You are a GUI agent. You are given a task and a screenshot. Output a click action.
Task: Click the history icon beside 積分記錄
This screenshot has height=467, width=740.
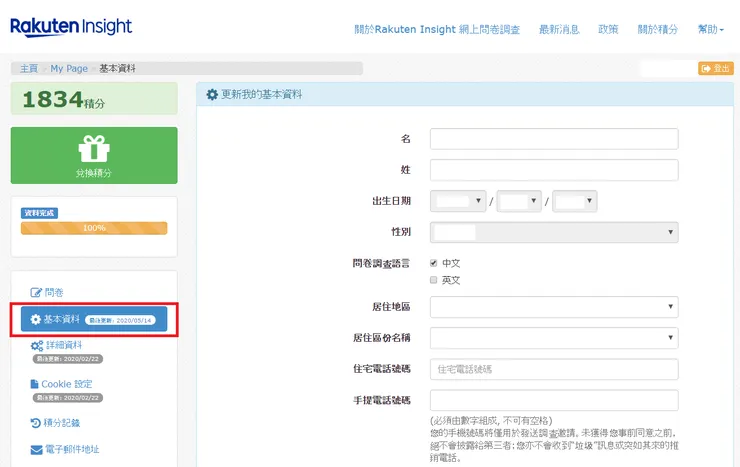pos(36,423)
